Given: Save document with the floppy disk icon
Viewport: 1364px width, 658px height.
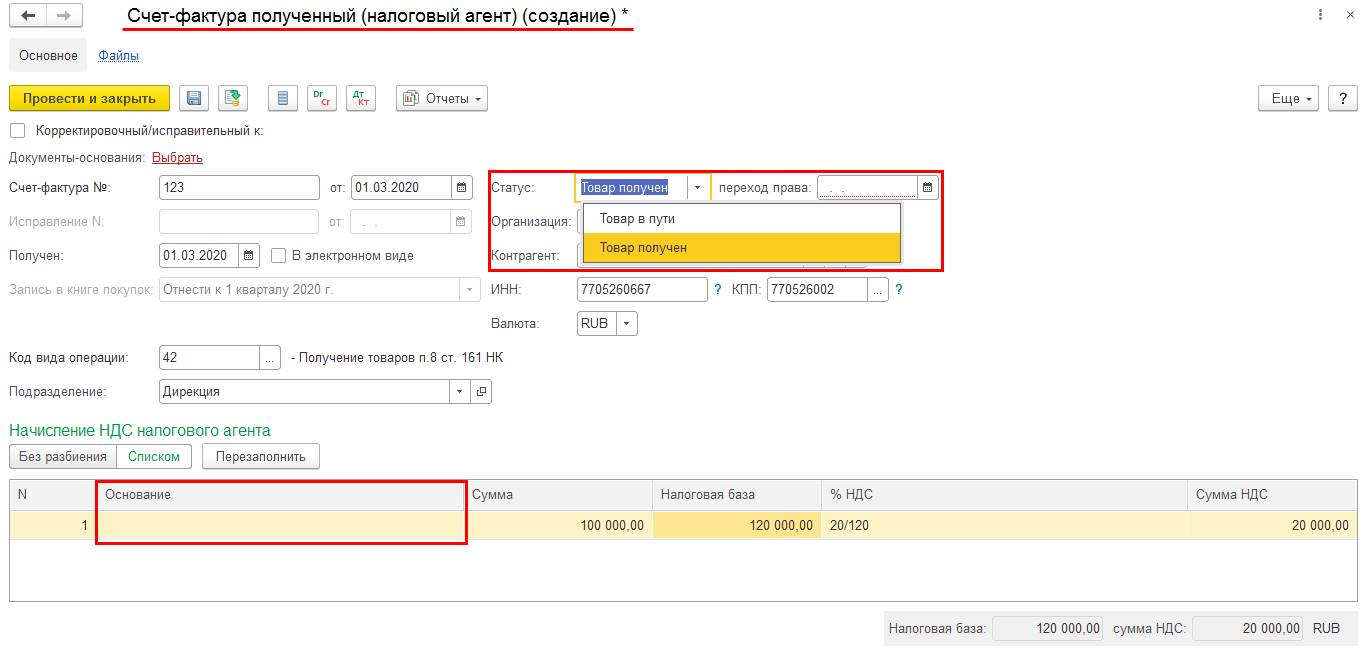Looking at the screenshot, I should click(195, 98).
